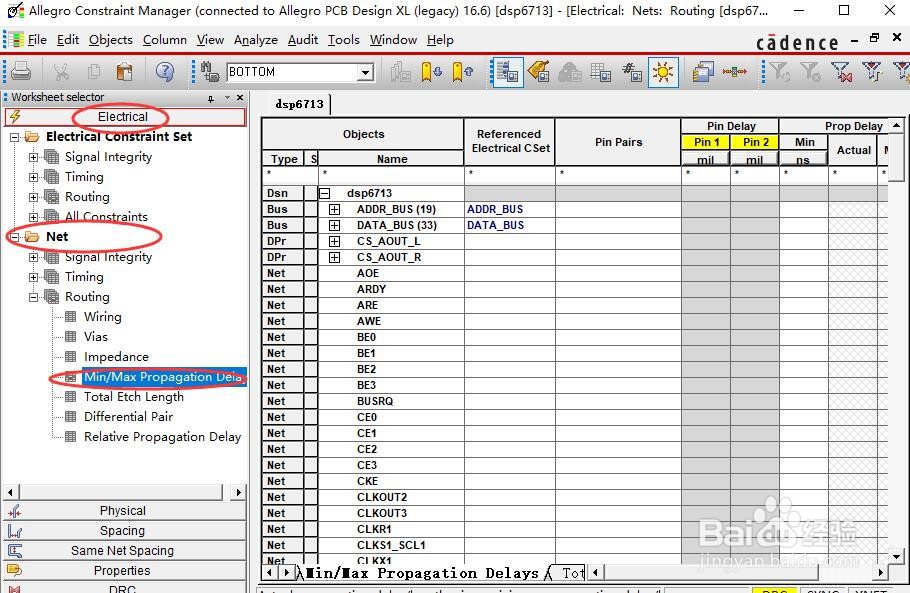Toggle the sun-shaped analysis icon

(663, 72)
